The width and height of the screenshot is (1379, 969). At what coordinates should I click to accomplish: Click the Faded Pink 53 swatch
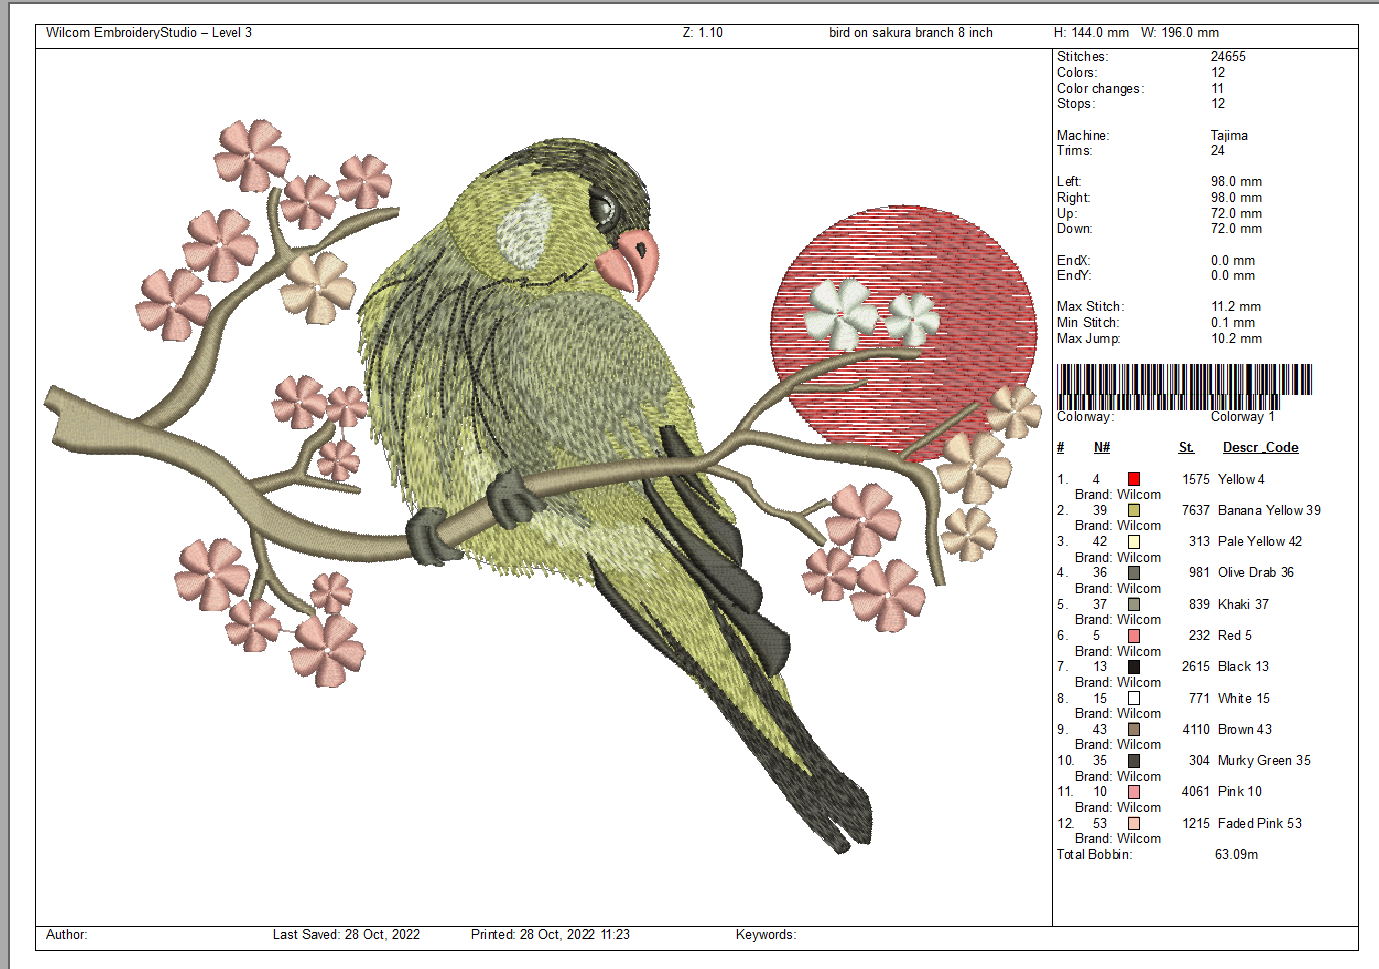(1134, 823)
